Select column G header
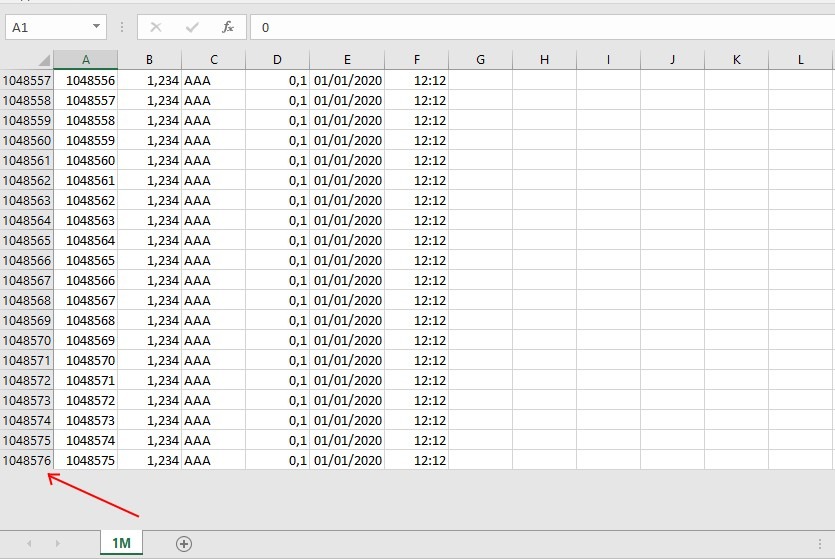The width and height of the screenshot is (835, 559). pos(480,60)
